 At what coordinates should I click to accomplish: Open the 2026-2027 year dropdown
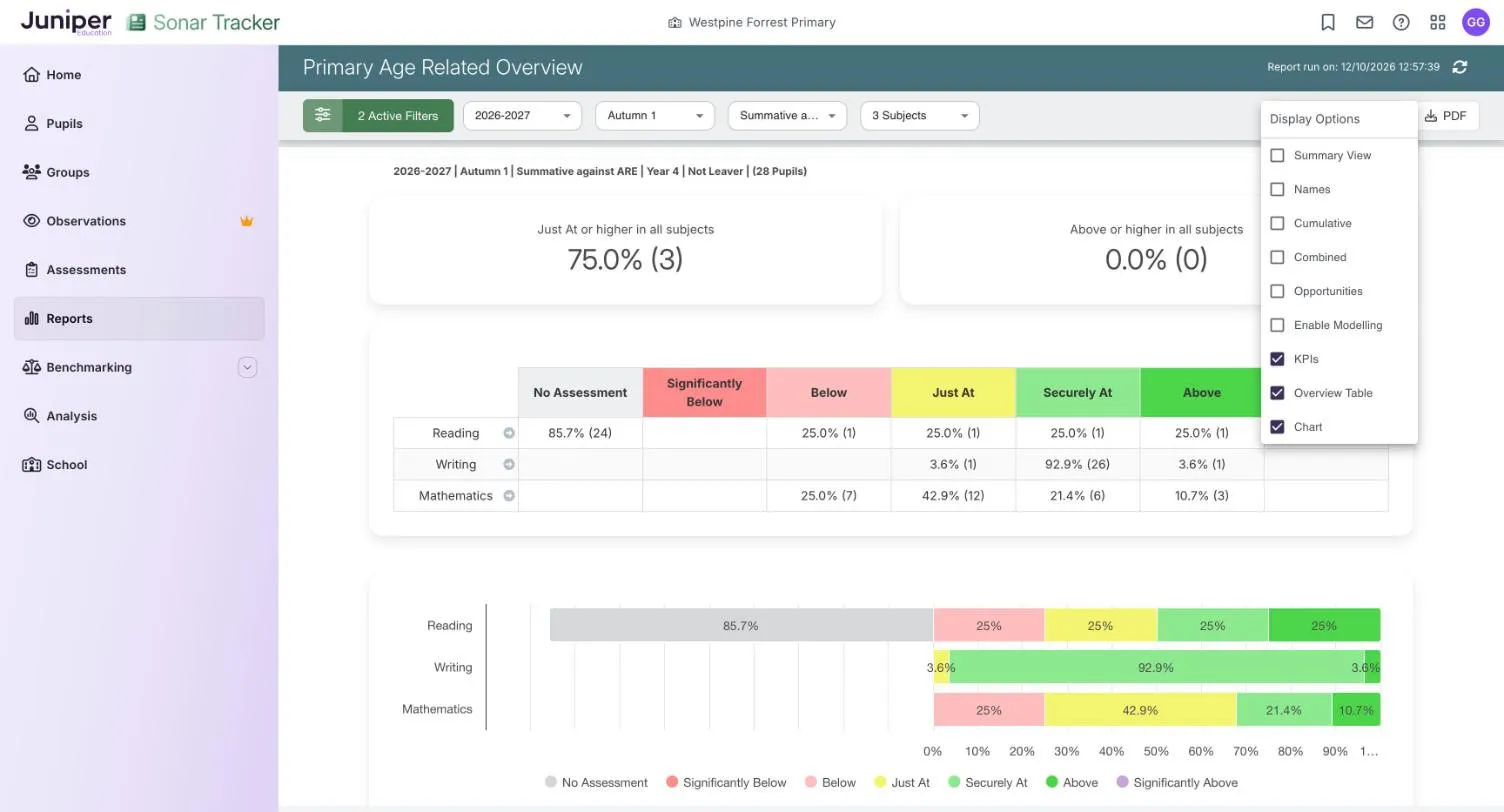tap(522, 115)
